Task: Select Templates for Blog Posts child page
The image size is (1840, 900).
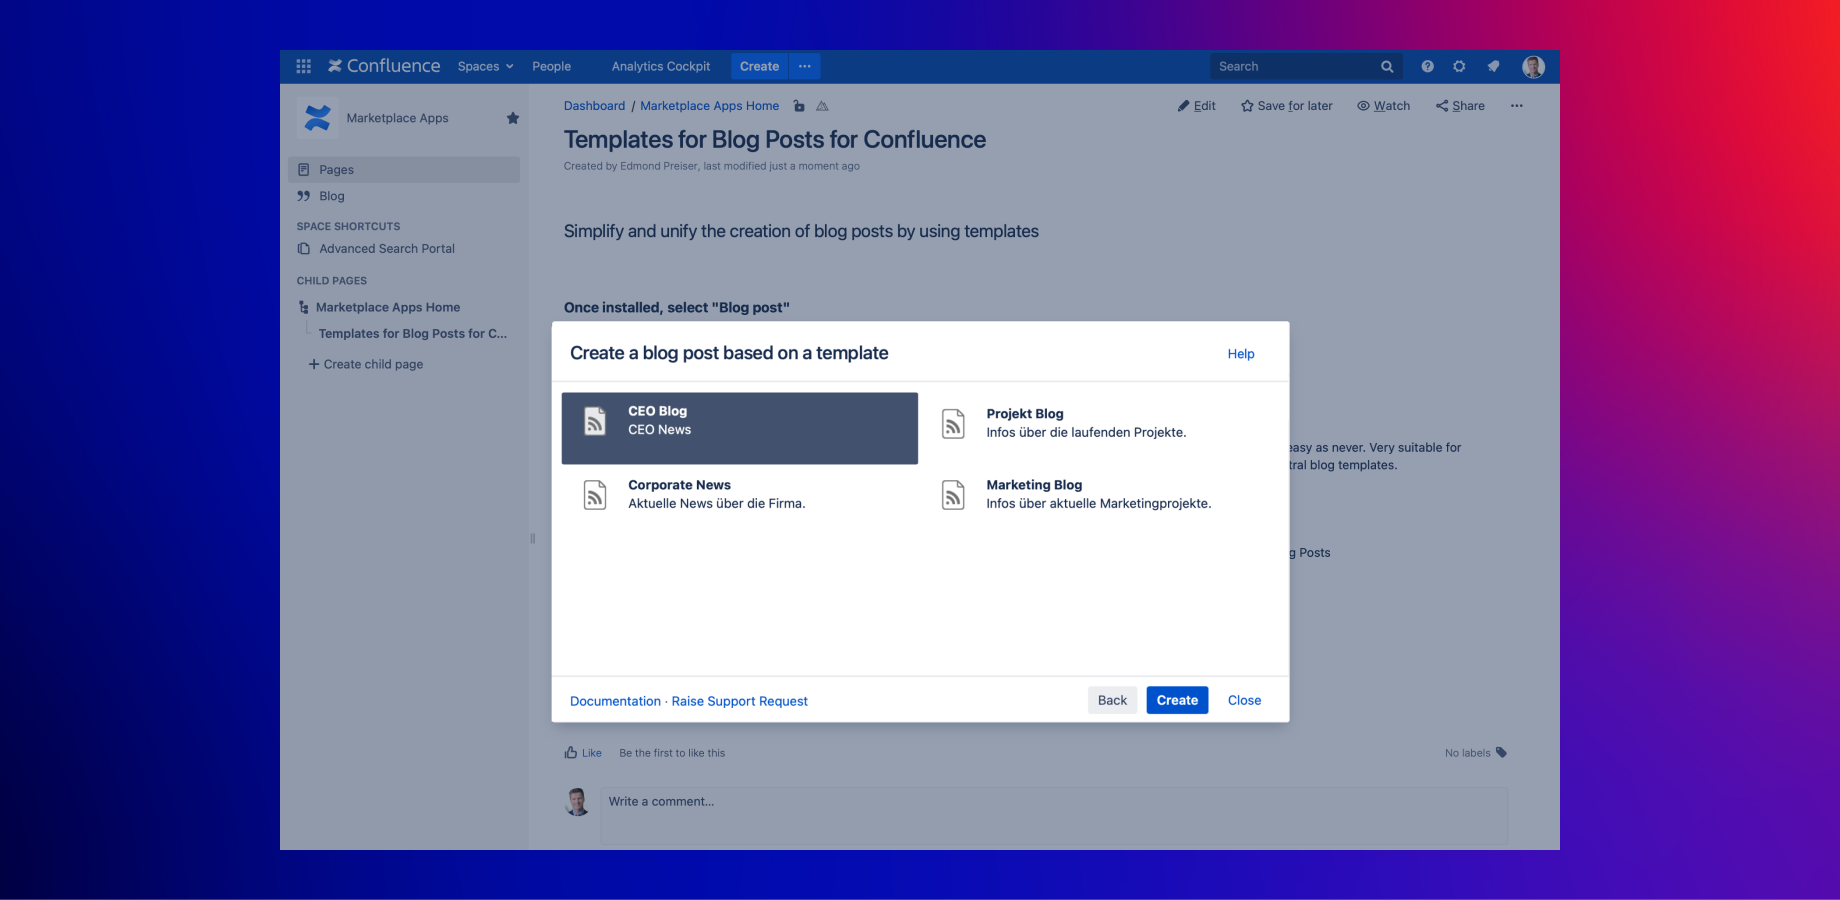Action: click(413, 334)
